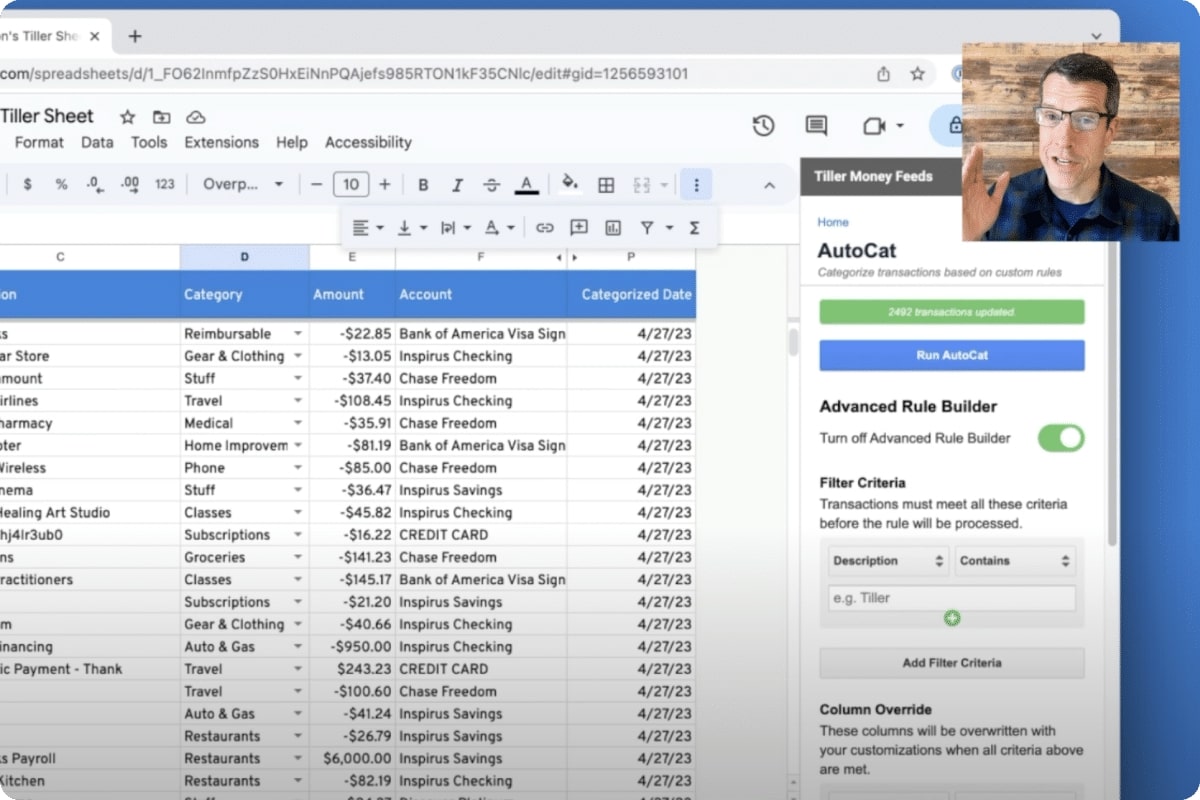Open the Extensions menu
This screenshot has height=800, width=1200.
coord(222,142)
